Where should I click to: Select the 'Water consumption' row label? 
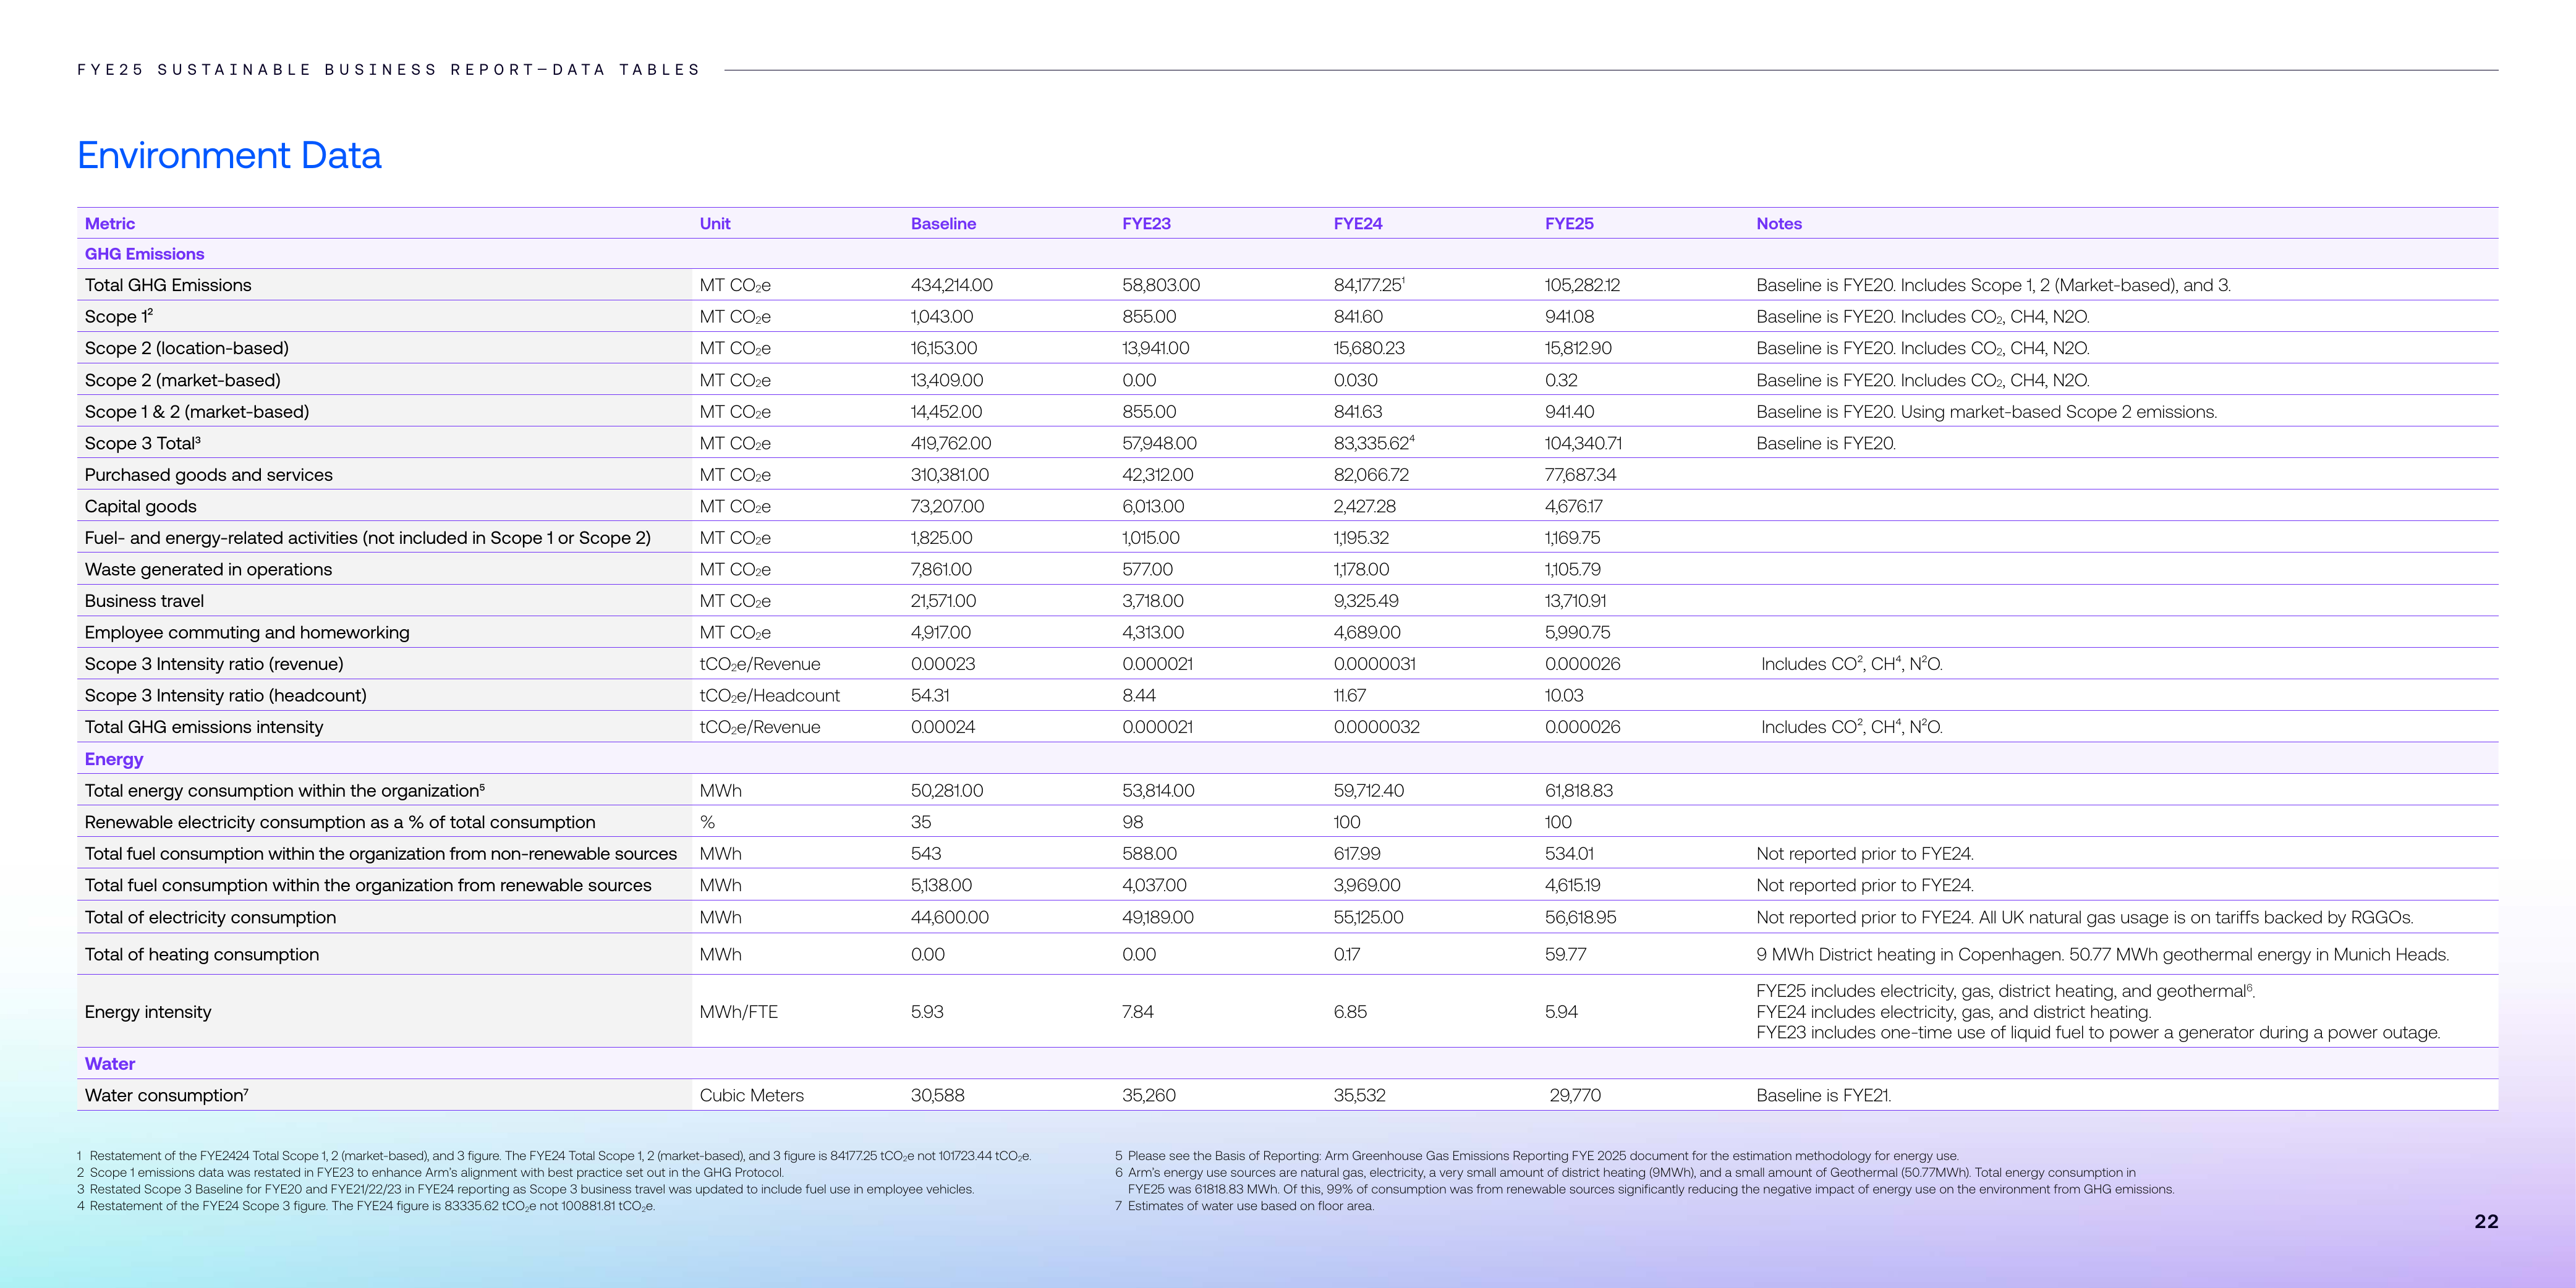click(x=167, y=1095)
